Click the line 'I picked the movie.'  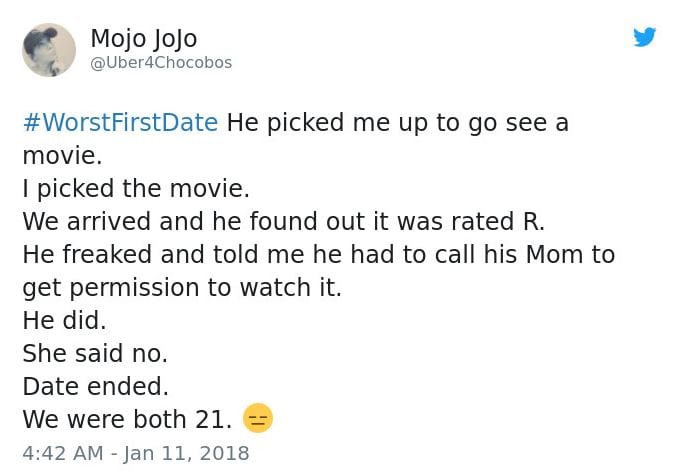point(136,189)
